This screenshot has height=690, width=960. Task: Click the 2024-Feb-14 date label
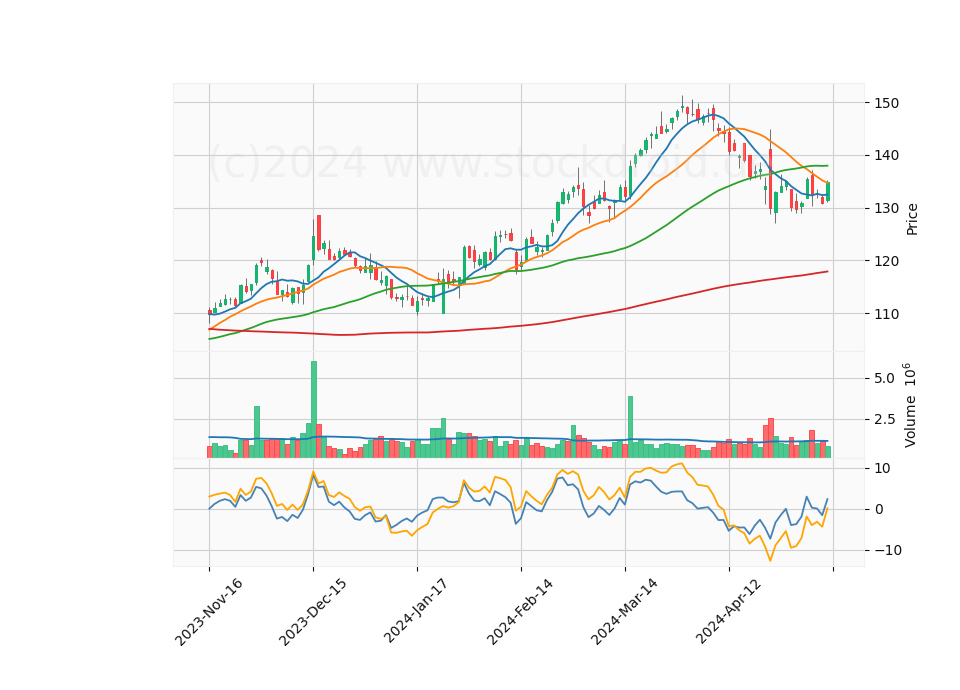click(x=520, y=612)
